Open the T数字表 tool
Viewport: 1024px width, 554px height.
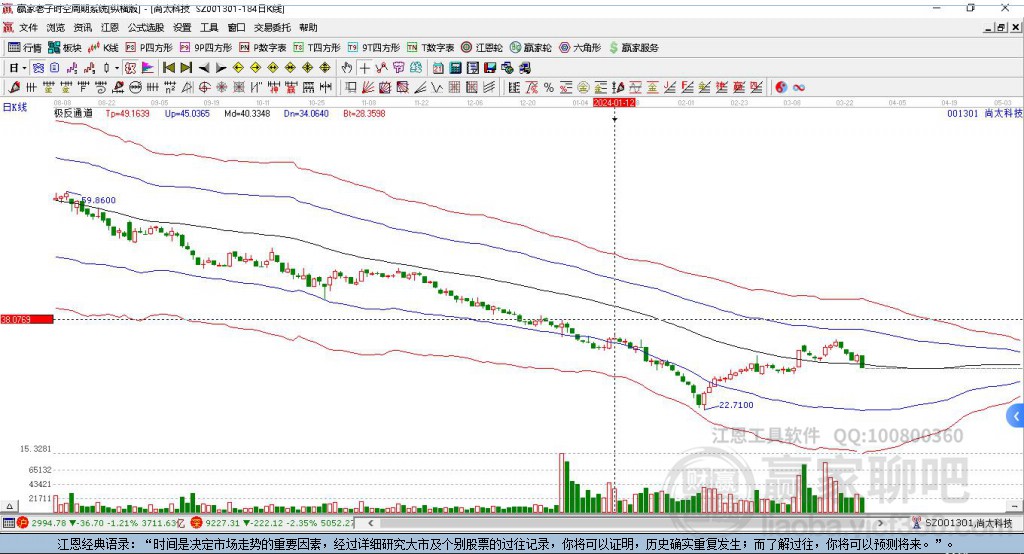(430, 48)
